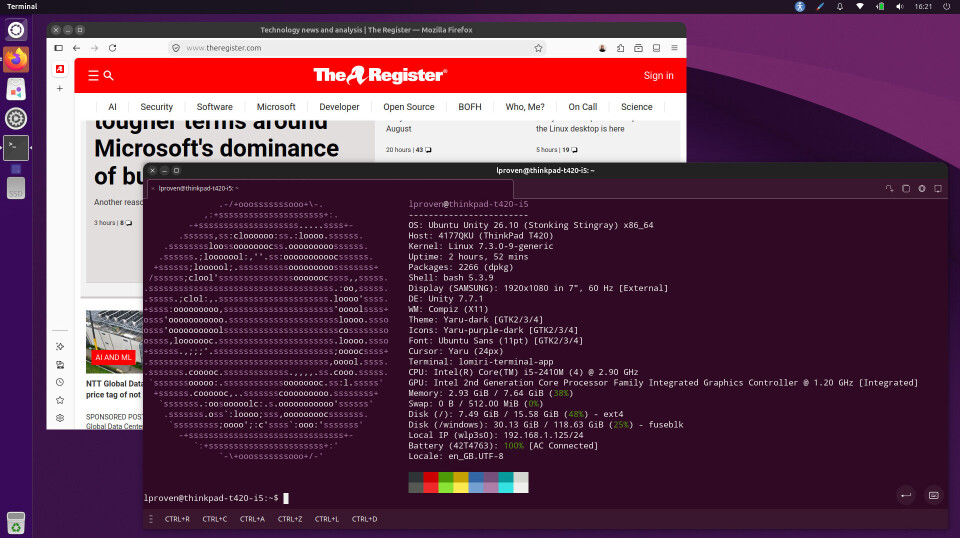The image size is (960, 538).
Task: Open the power session menu
Action: point(947,7)
